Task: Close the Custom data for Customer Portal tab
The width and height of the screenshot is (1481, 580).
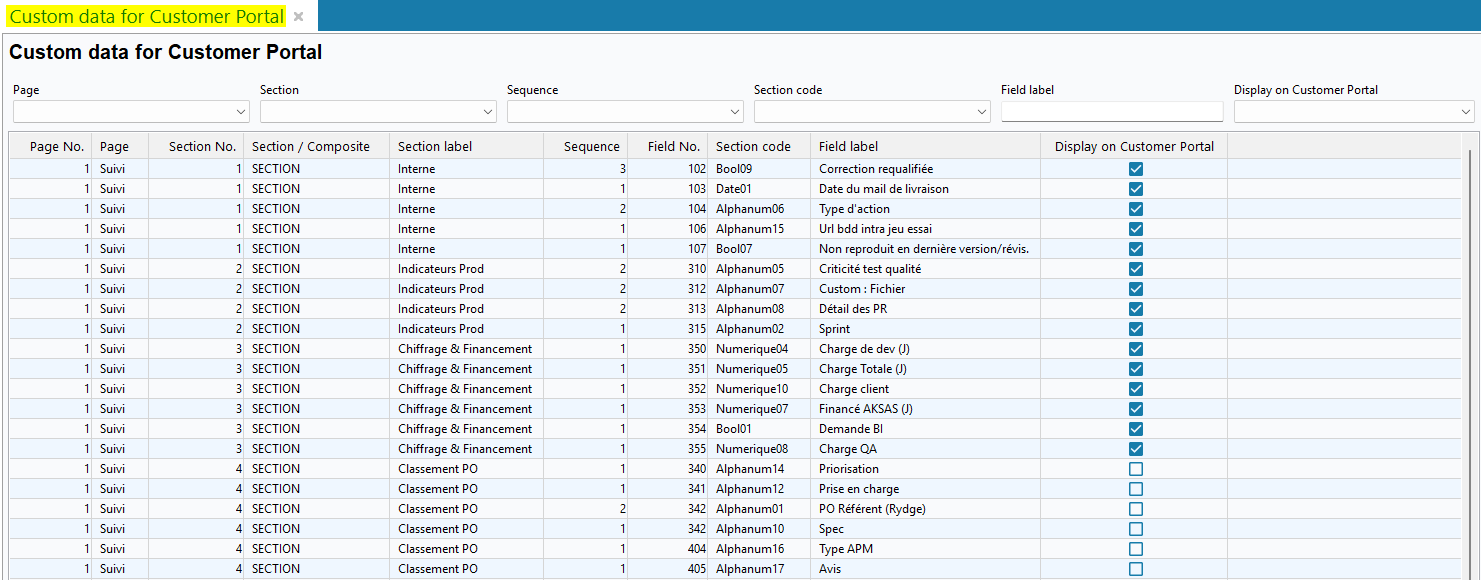Action: tap(298, 17)
